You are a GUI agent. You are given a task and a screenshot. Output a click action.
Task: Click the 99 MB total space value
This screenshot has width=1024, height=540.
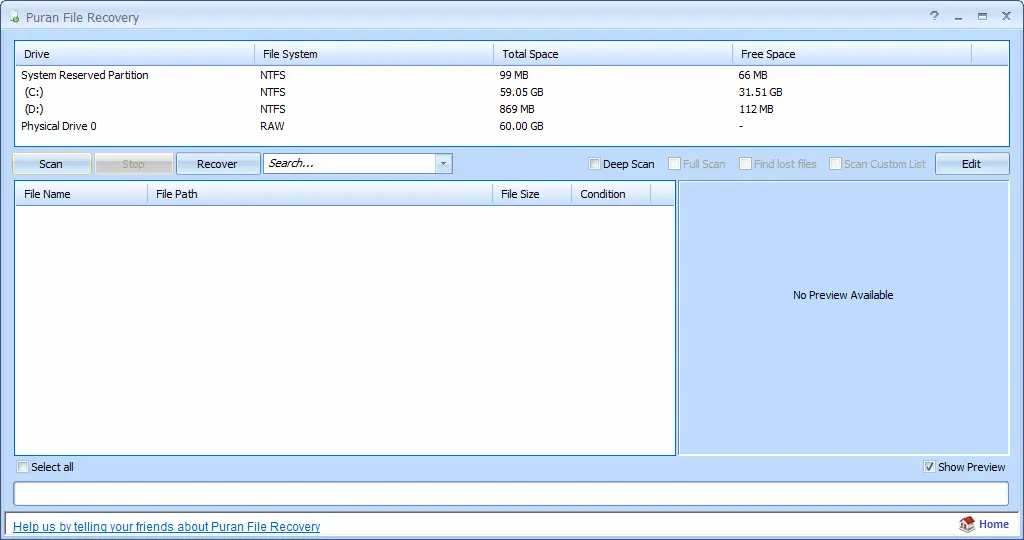click(514, 75)
